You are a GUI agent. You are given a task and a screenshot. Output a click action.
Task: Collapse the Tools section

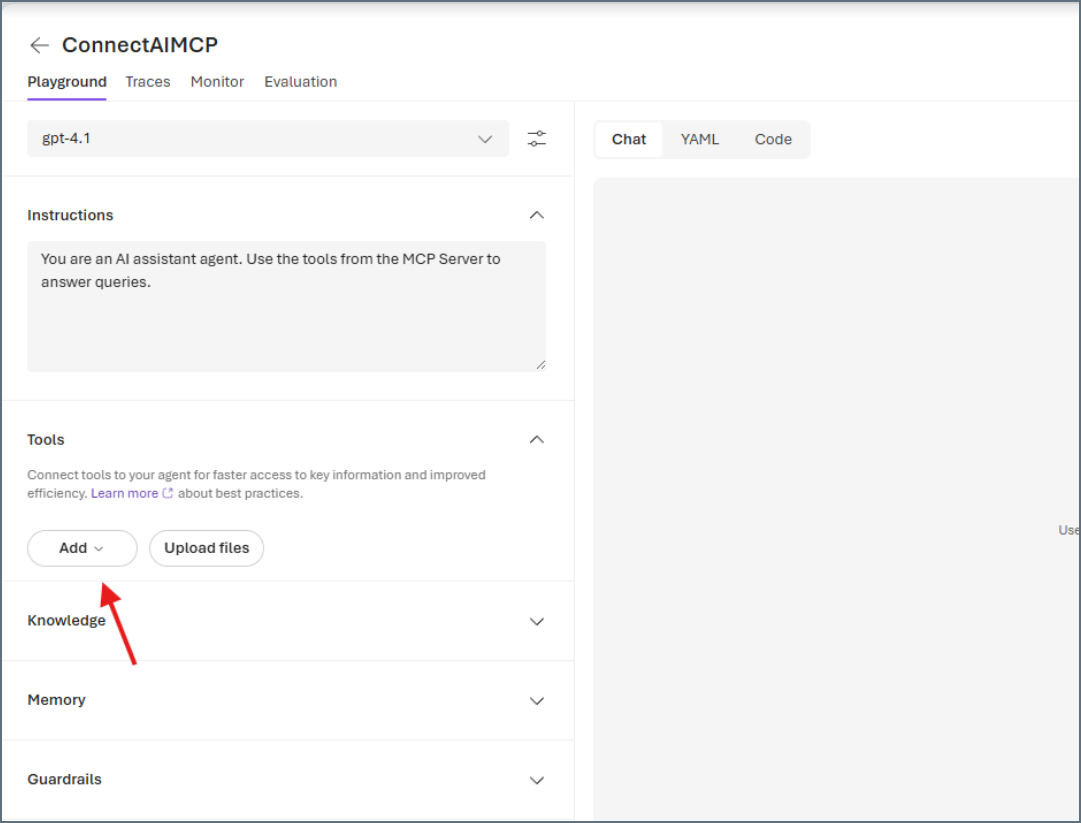[x=536, y=440]
